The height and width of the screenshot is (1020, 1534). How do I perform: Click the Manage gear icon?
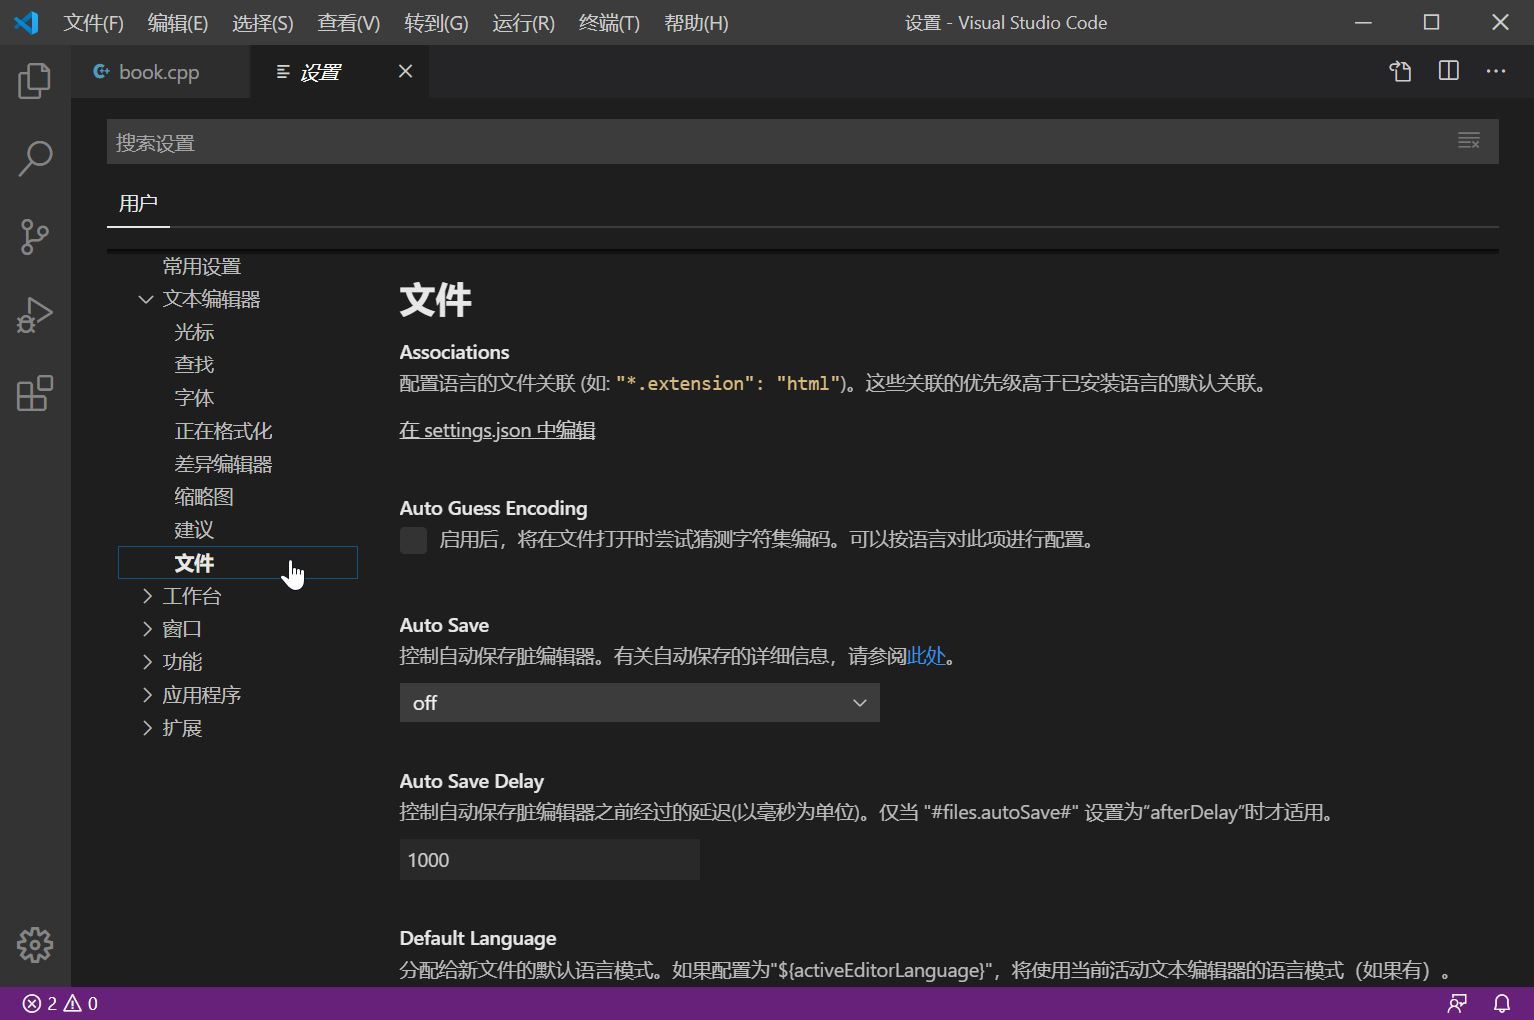[35, 945]
